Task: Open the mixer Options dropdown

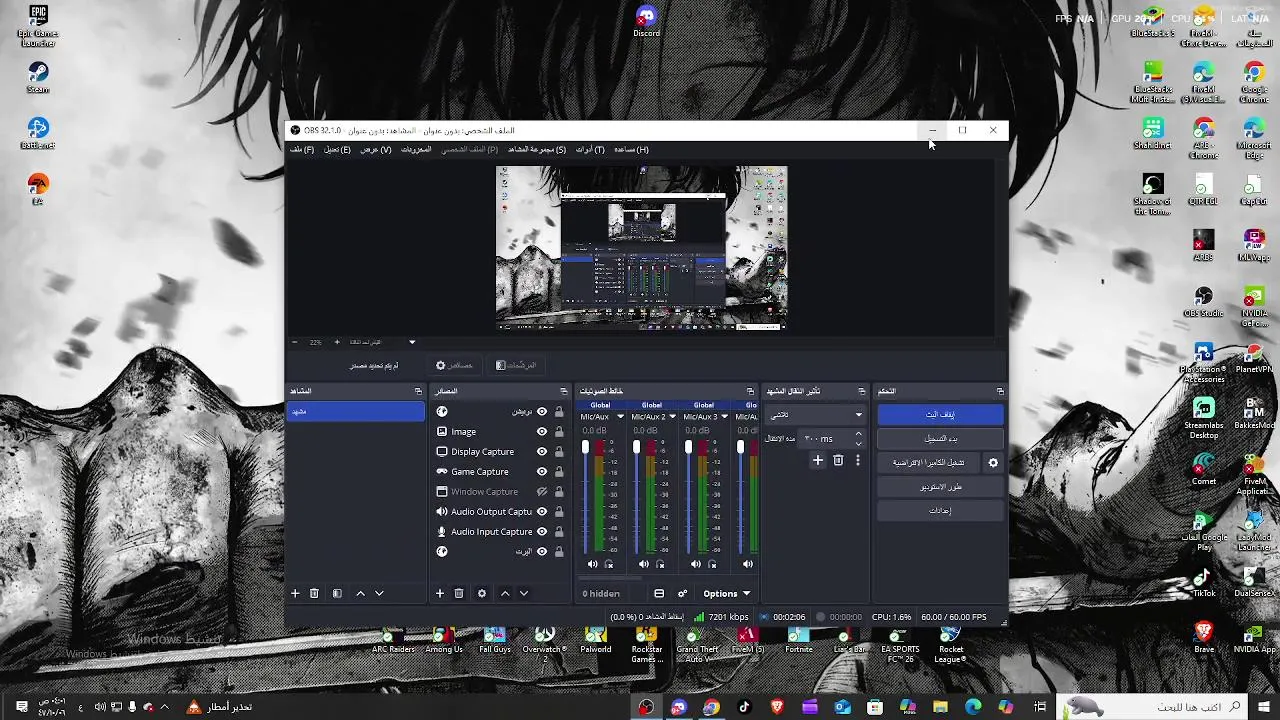Action: coord(726,593)
